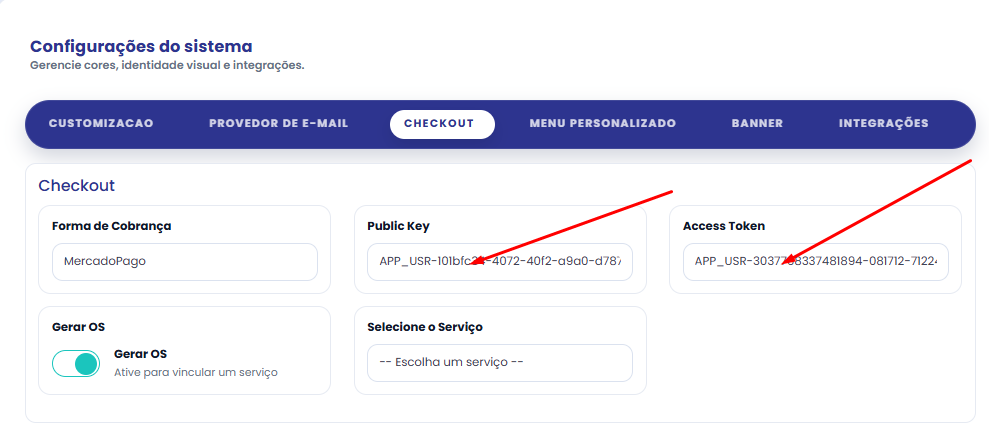Click the Access Token field label

tap(723, 226)
